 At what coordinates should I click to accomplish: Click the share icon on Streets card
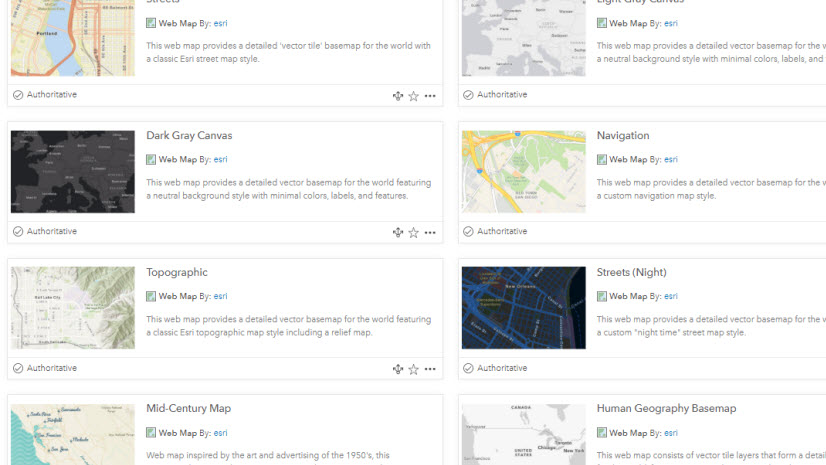[398, 96]
